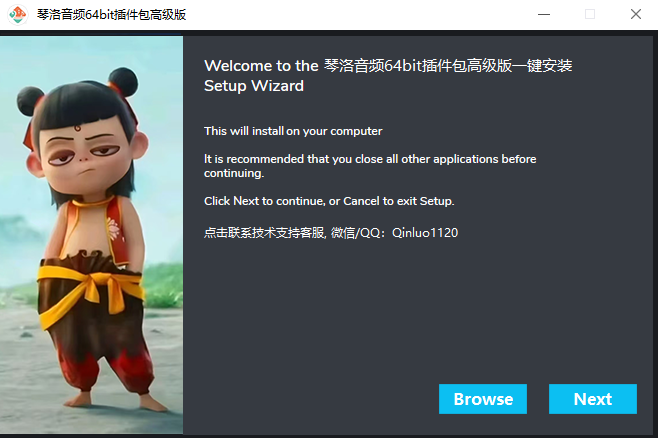The height and width of the screenshot is (438, 658).
Task: Click the greyed-out maximize window button
Action: [x=590, y=14]
